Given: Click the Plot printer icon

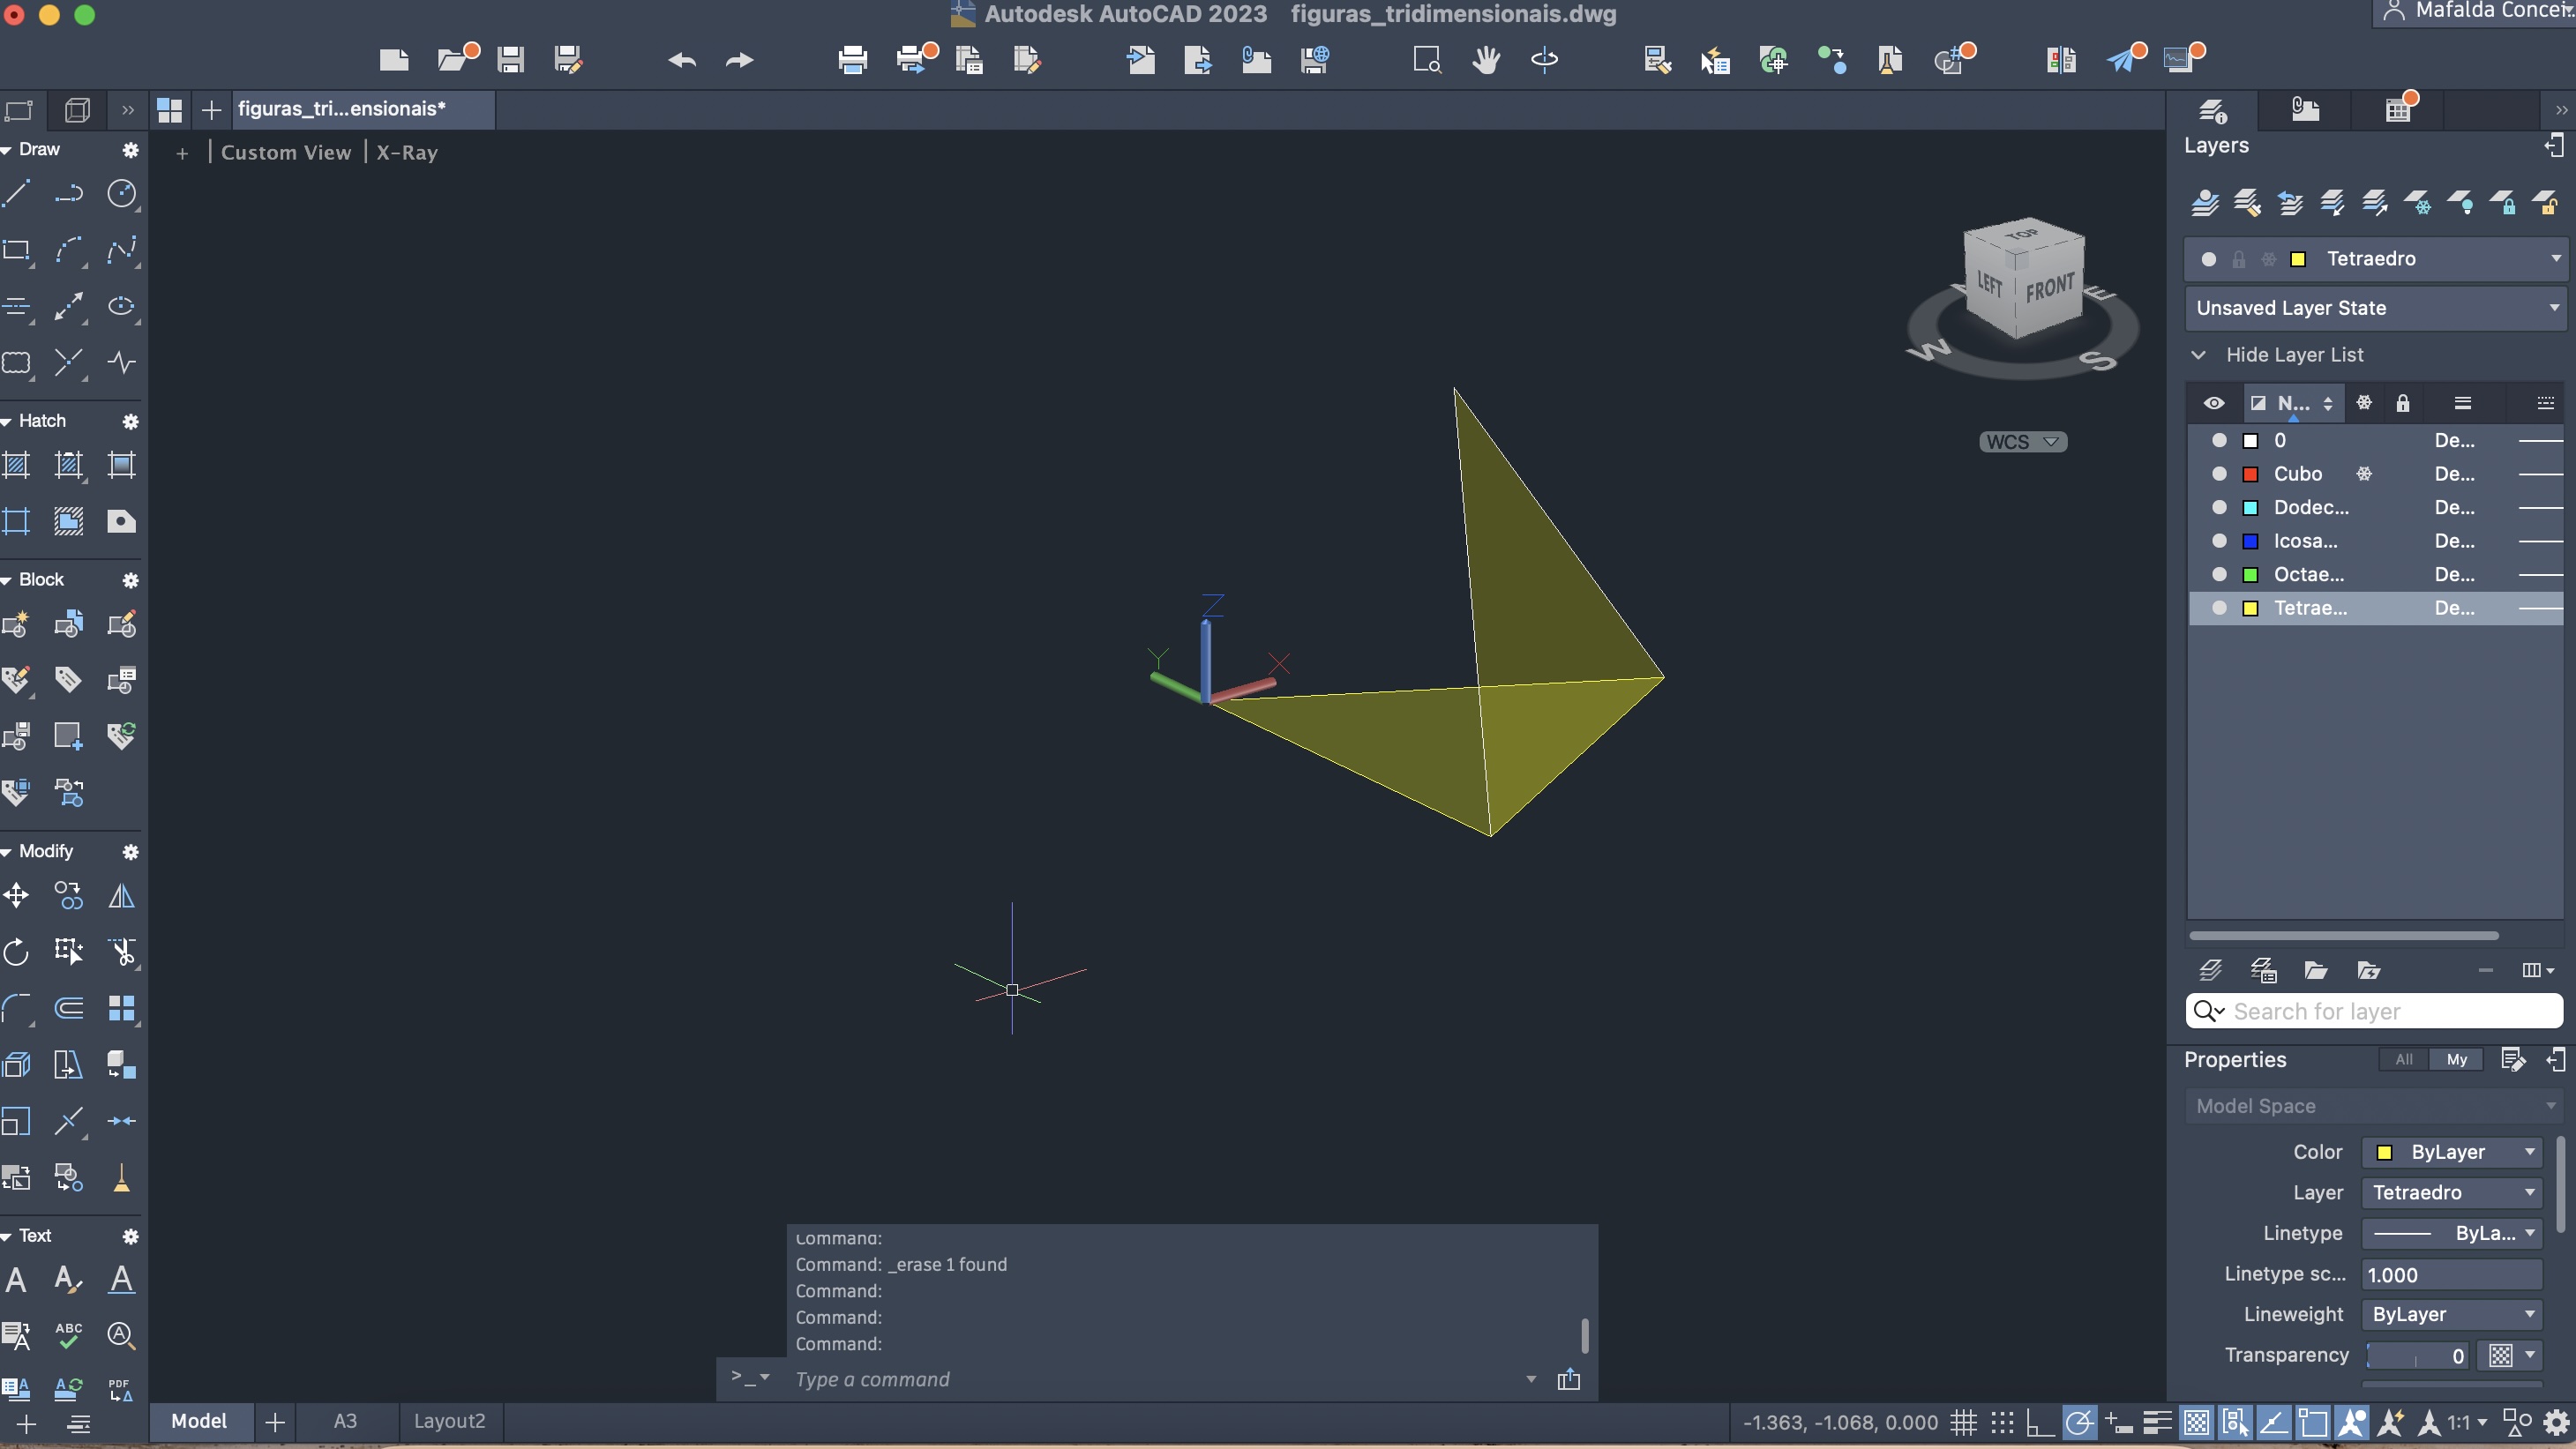Looking at the screenshot, I should (852, 60).
